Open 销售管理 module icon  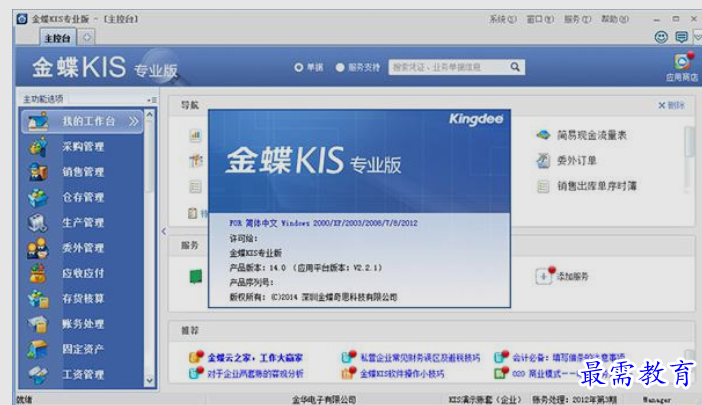[38, 172]
